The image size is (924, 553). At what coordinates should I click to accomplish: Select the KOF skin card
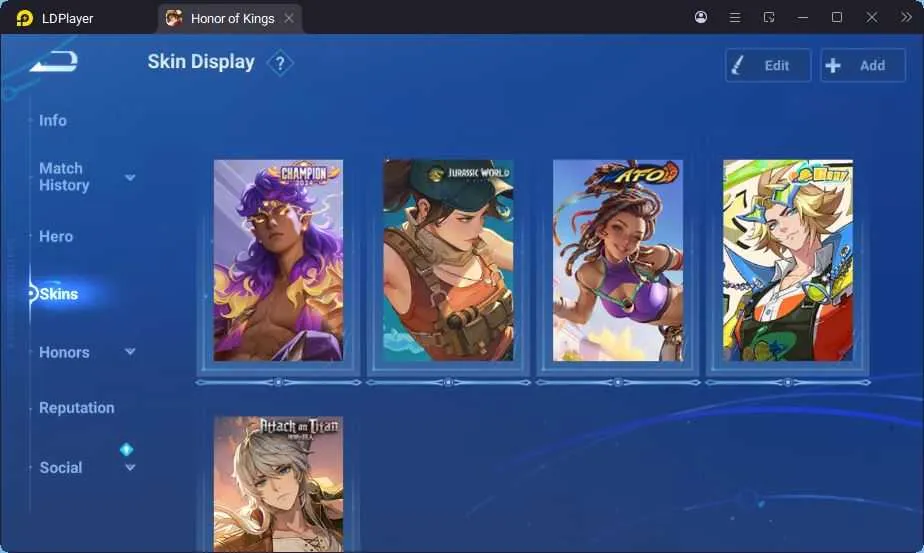tap(618, 261)
